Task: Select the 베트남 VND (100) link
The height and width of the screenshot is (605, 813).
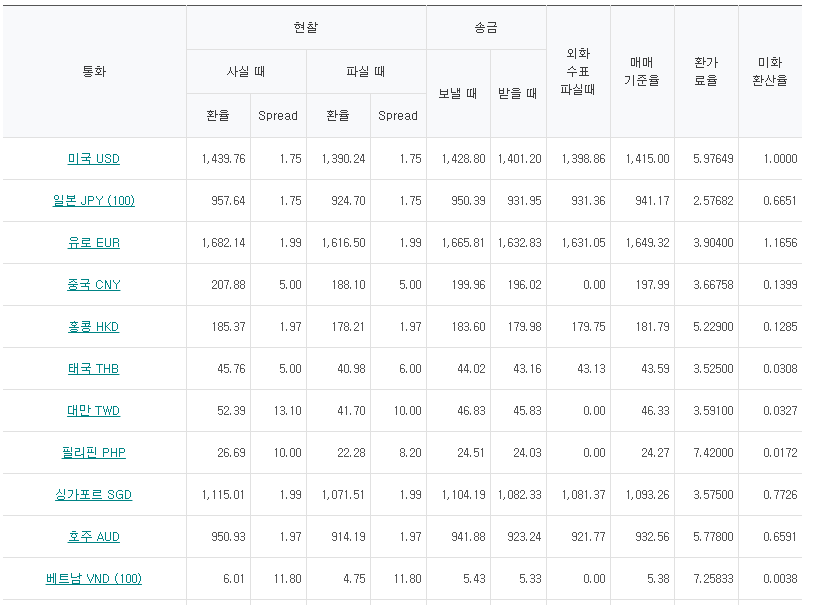Action: click(x=93, y=579)
